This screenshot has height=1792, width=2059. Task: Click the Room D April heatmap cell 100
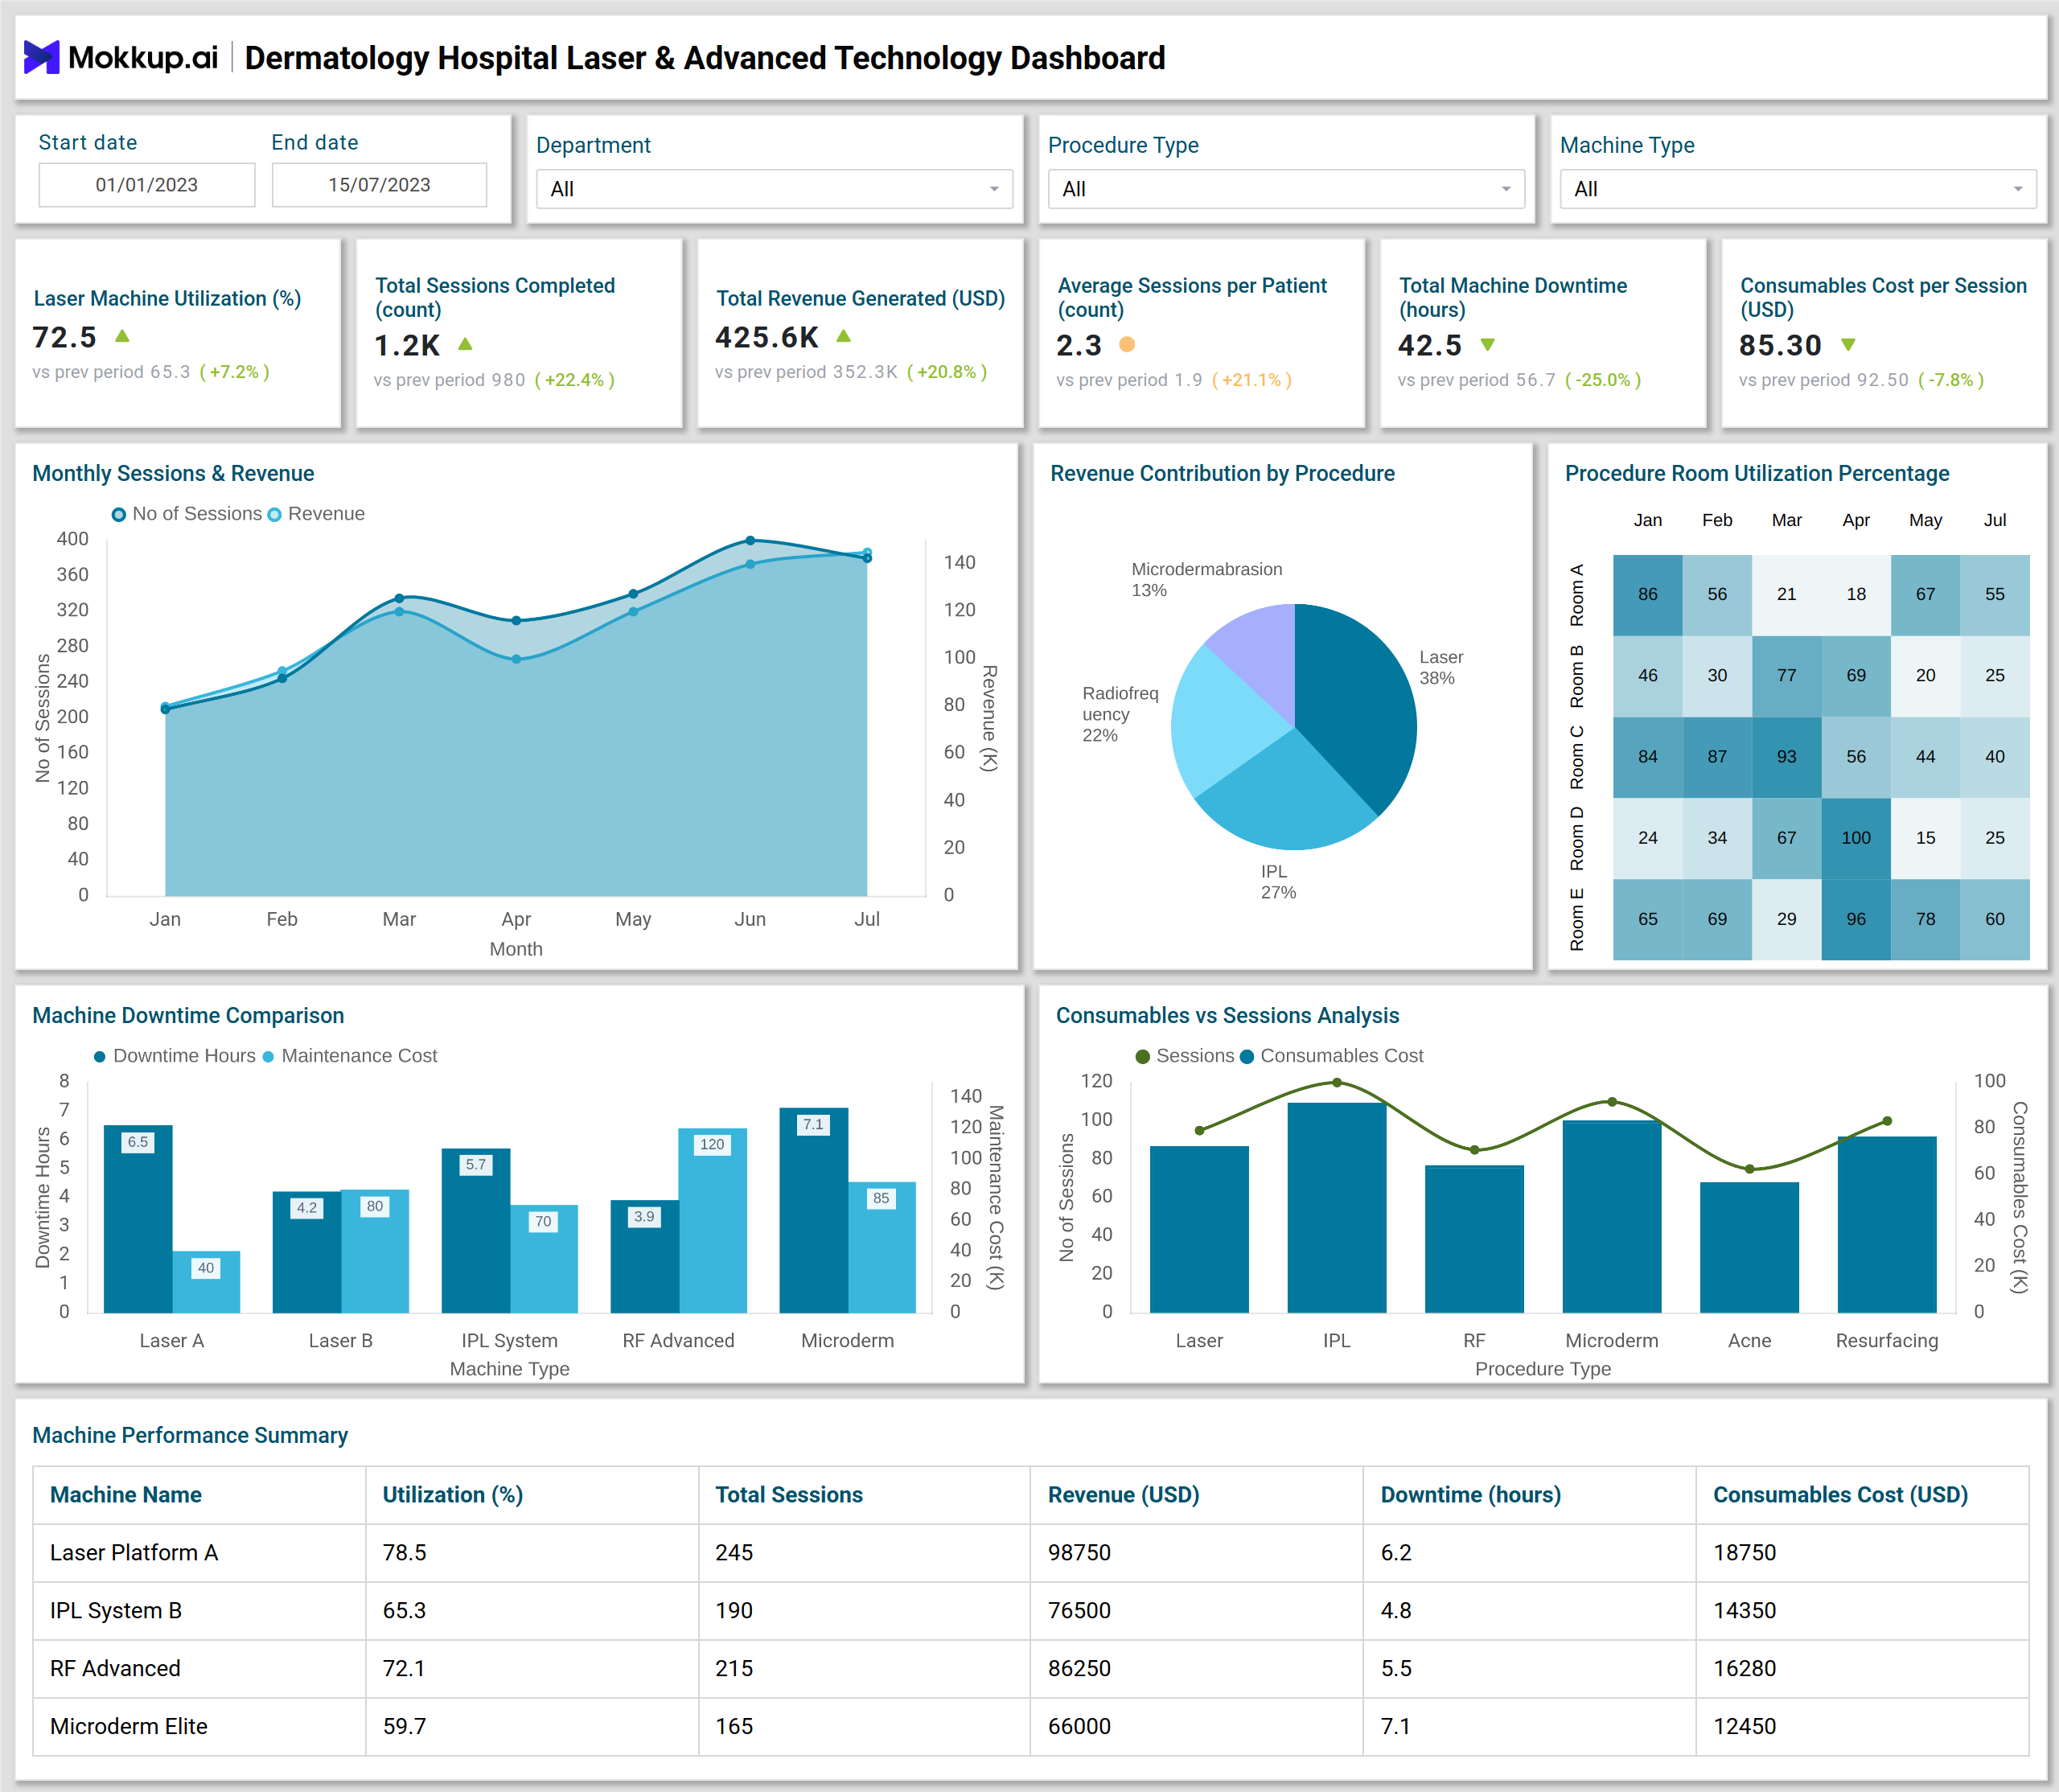pos(1856,838)
